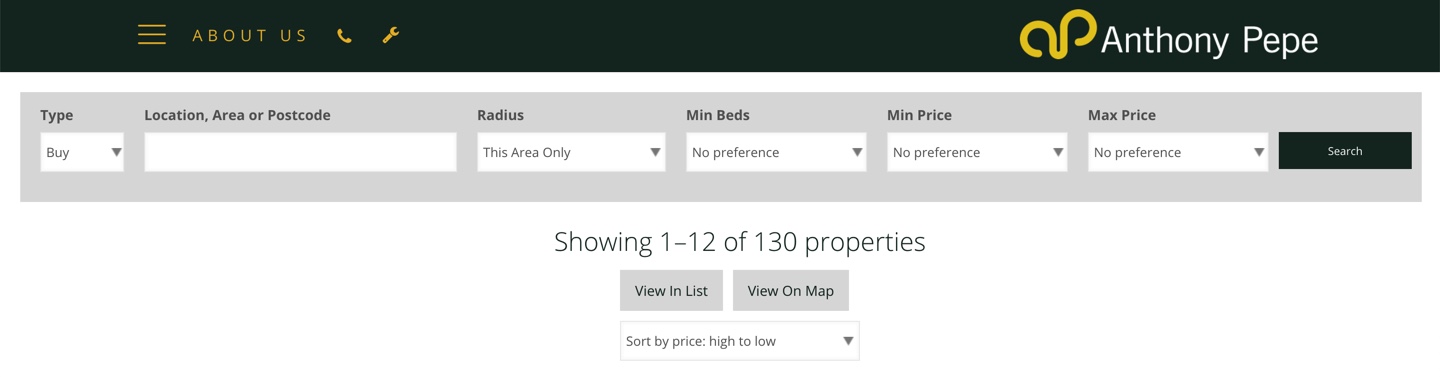
Task: Open the Min Beds dropdown
Action: coord(776,152)
